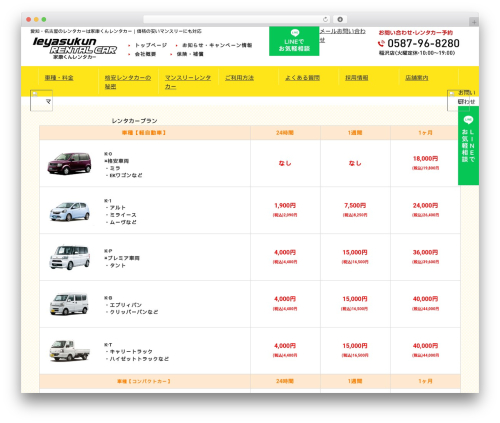Select 店舗案内 menu item
Screen dimensions: 500x423
click(417, 78)
